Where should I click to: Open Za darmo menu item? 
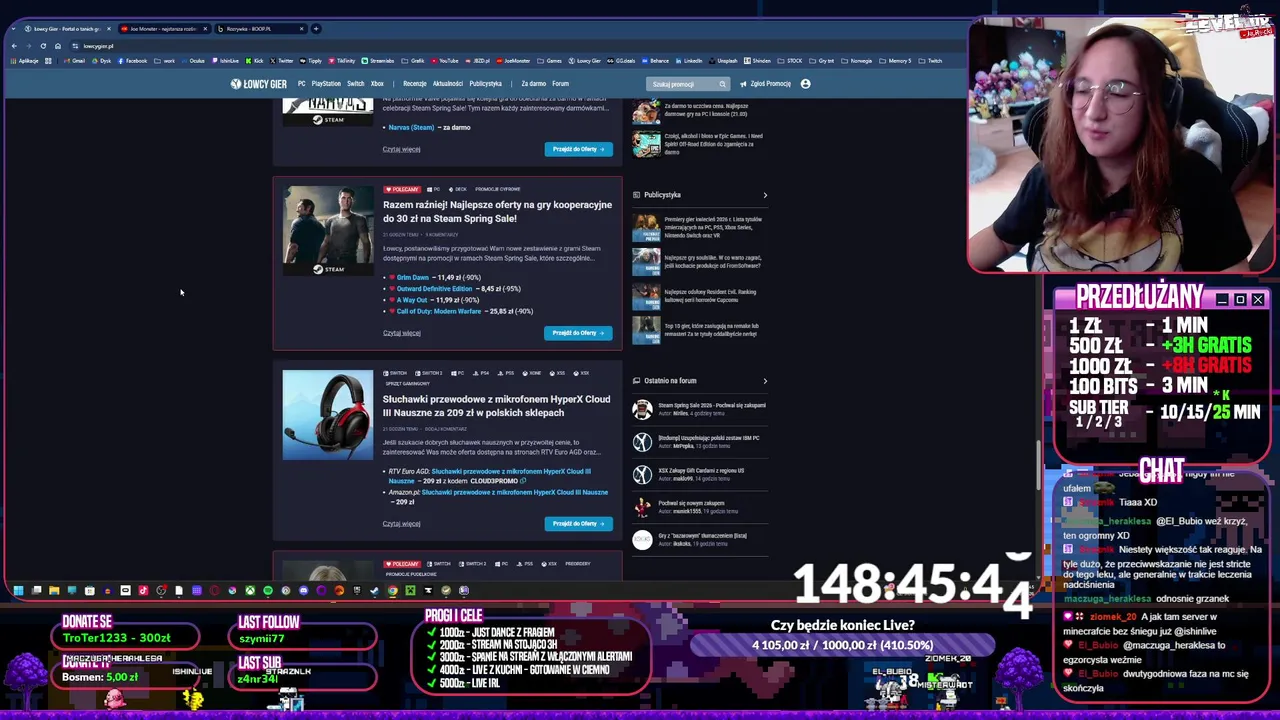[533, 84]
